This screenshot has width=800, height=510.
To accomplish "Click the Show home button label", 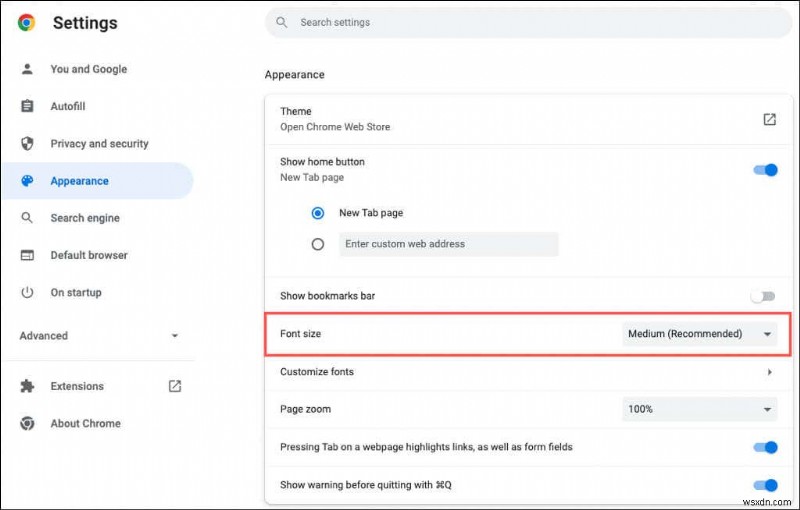I will pos(322,162).
